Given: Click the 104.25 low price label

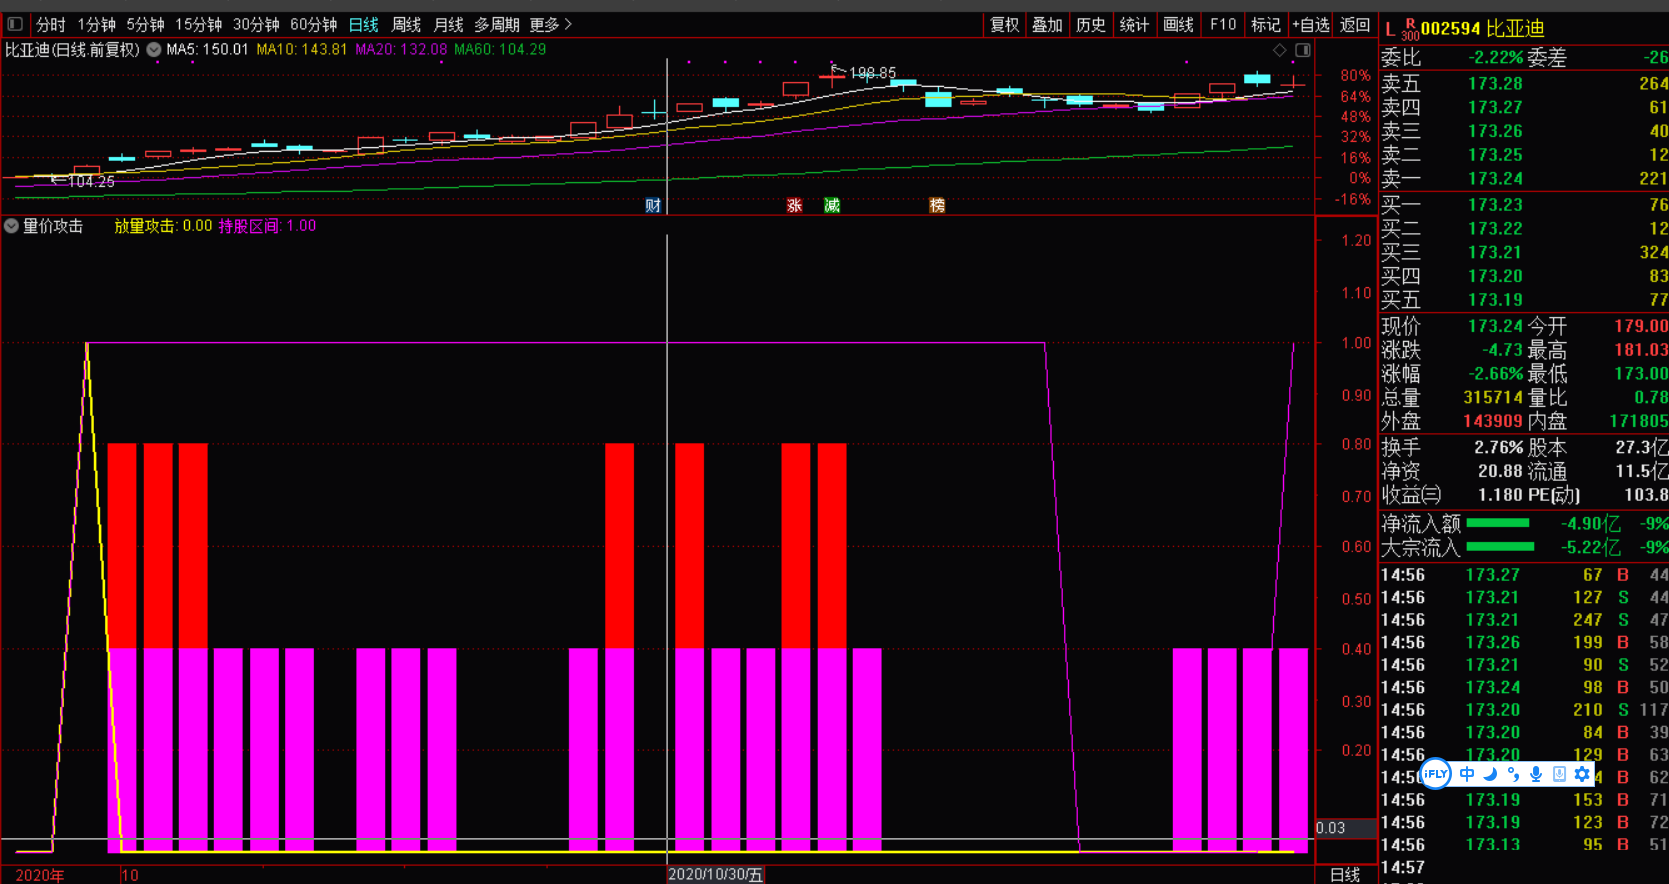Looking at the screenshot, I should [91, 182].
